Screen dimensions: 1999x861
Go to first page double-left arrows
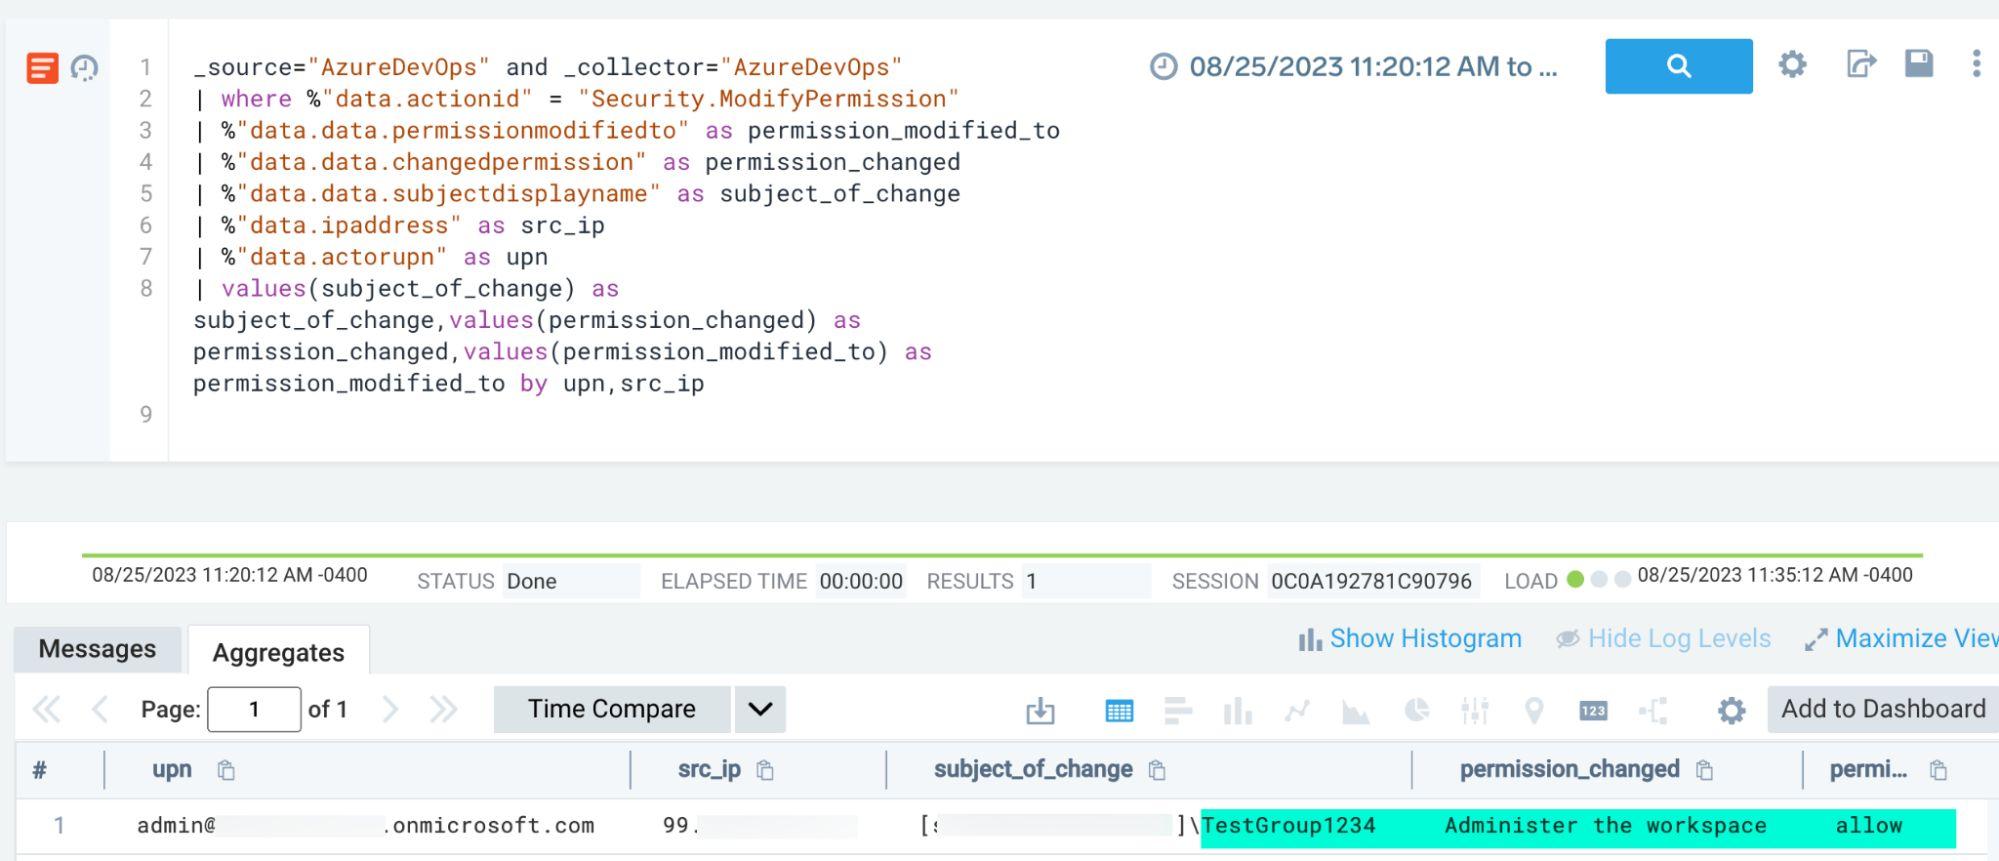click(x=46, y=709)
